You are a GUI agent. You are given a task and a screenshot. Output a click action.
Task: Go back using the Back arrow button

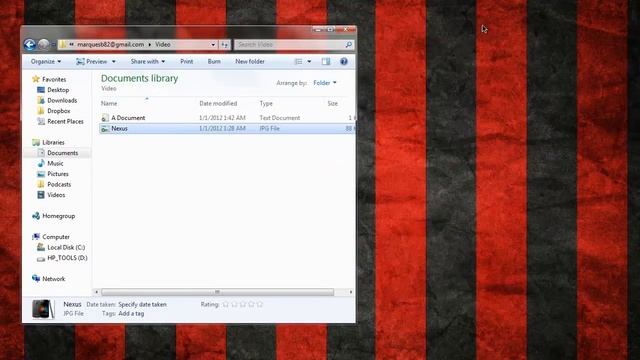(x=29, y=44)
